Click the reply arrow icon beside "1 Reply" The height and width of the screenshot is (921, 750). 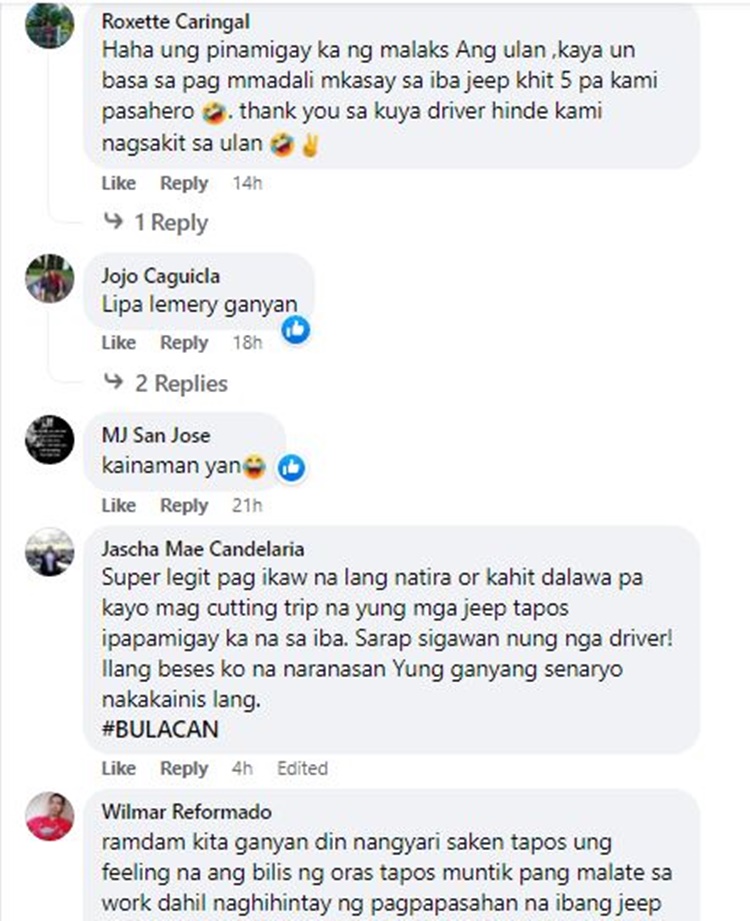113,221
